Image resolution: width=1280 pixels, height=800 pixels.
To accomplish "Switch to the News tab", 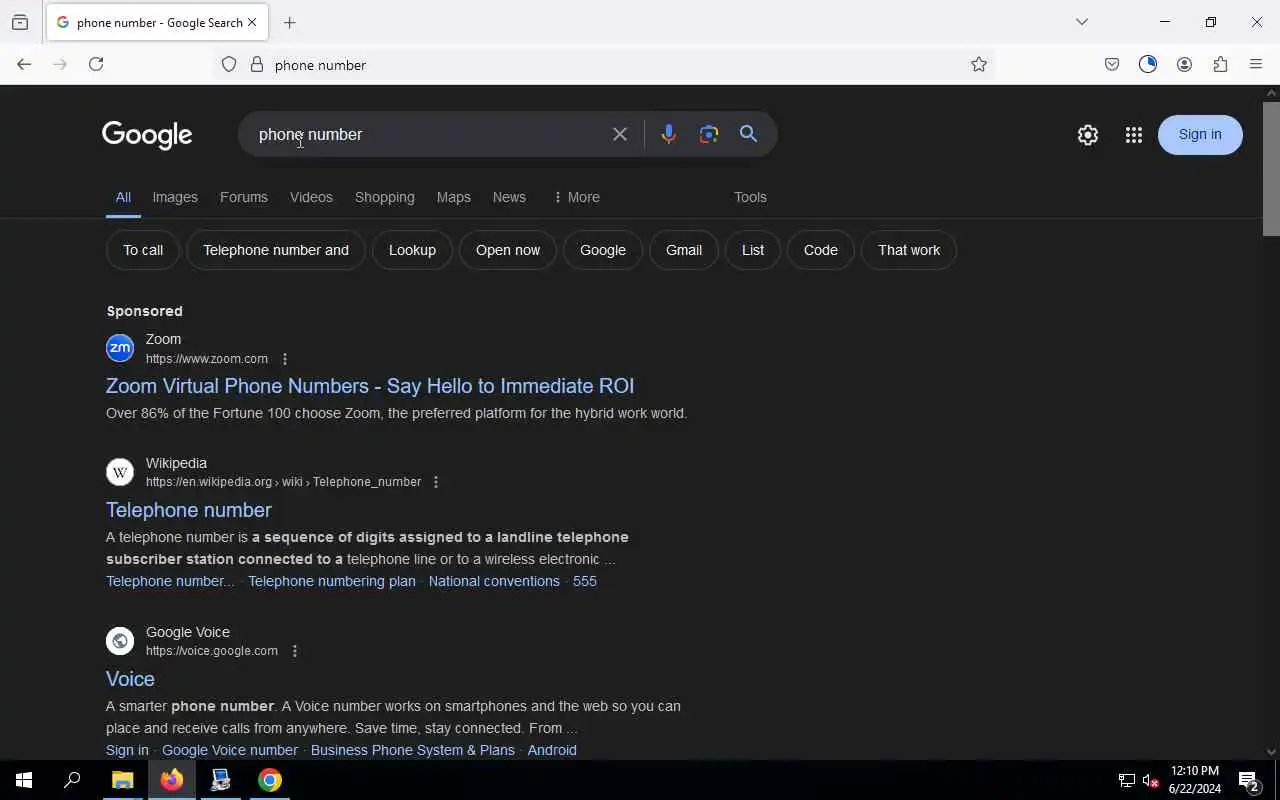I will point(509,197).
